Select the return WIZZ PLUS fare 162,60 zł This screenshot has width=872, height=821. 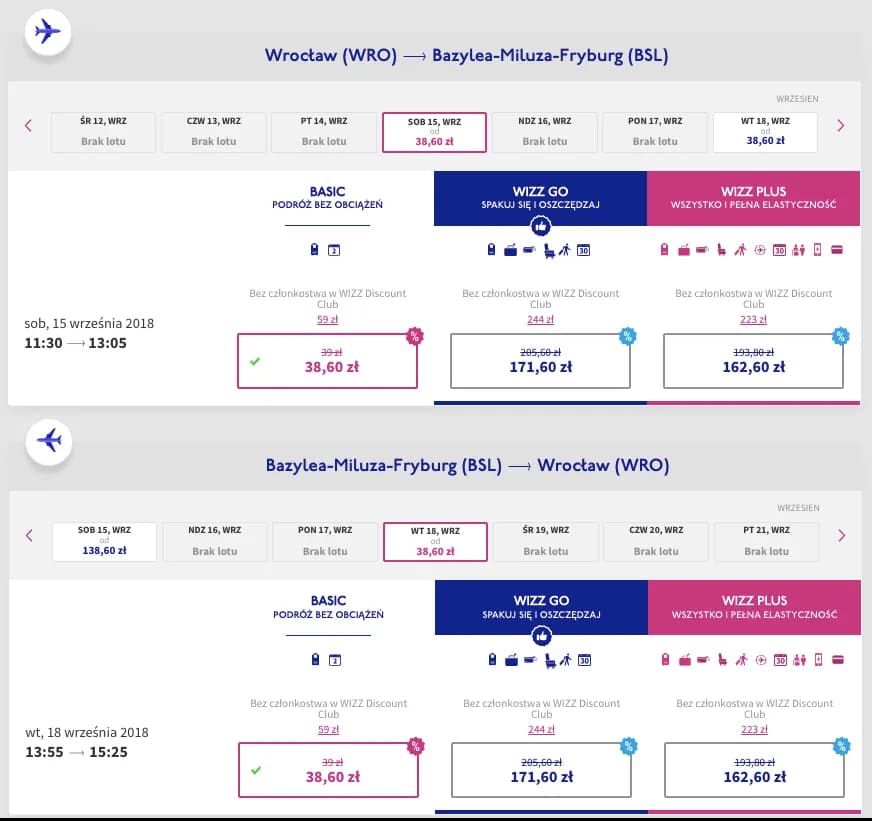753,770
